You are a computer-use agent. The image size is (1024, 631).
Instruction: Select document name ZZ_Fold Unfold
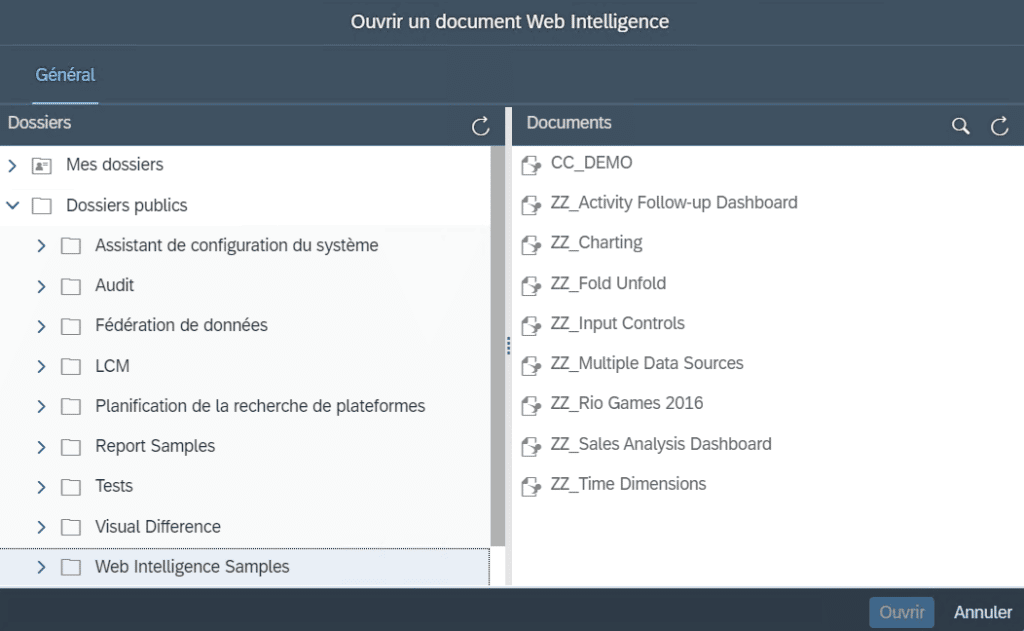[x=608, y=283]
